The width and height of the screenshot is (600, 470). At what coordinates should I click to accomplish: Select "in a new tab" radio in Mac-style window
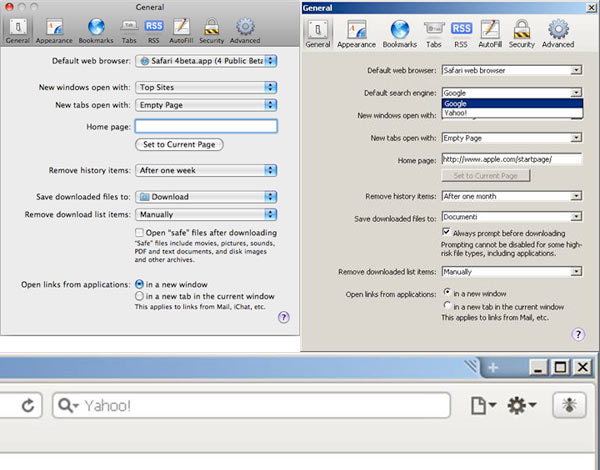[x=139, y=296]
